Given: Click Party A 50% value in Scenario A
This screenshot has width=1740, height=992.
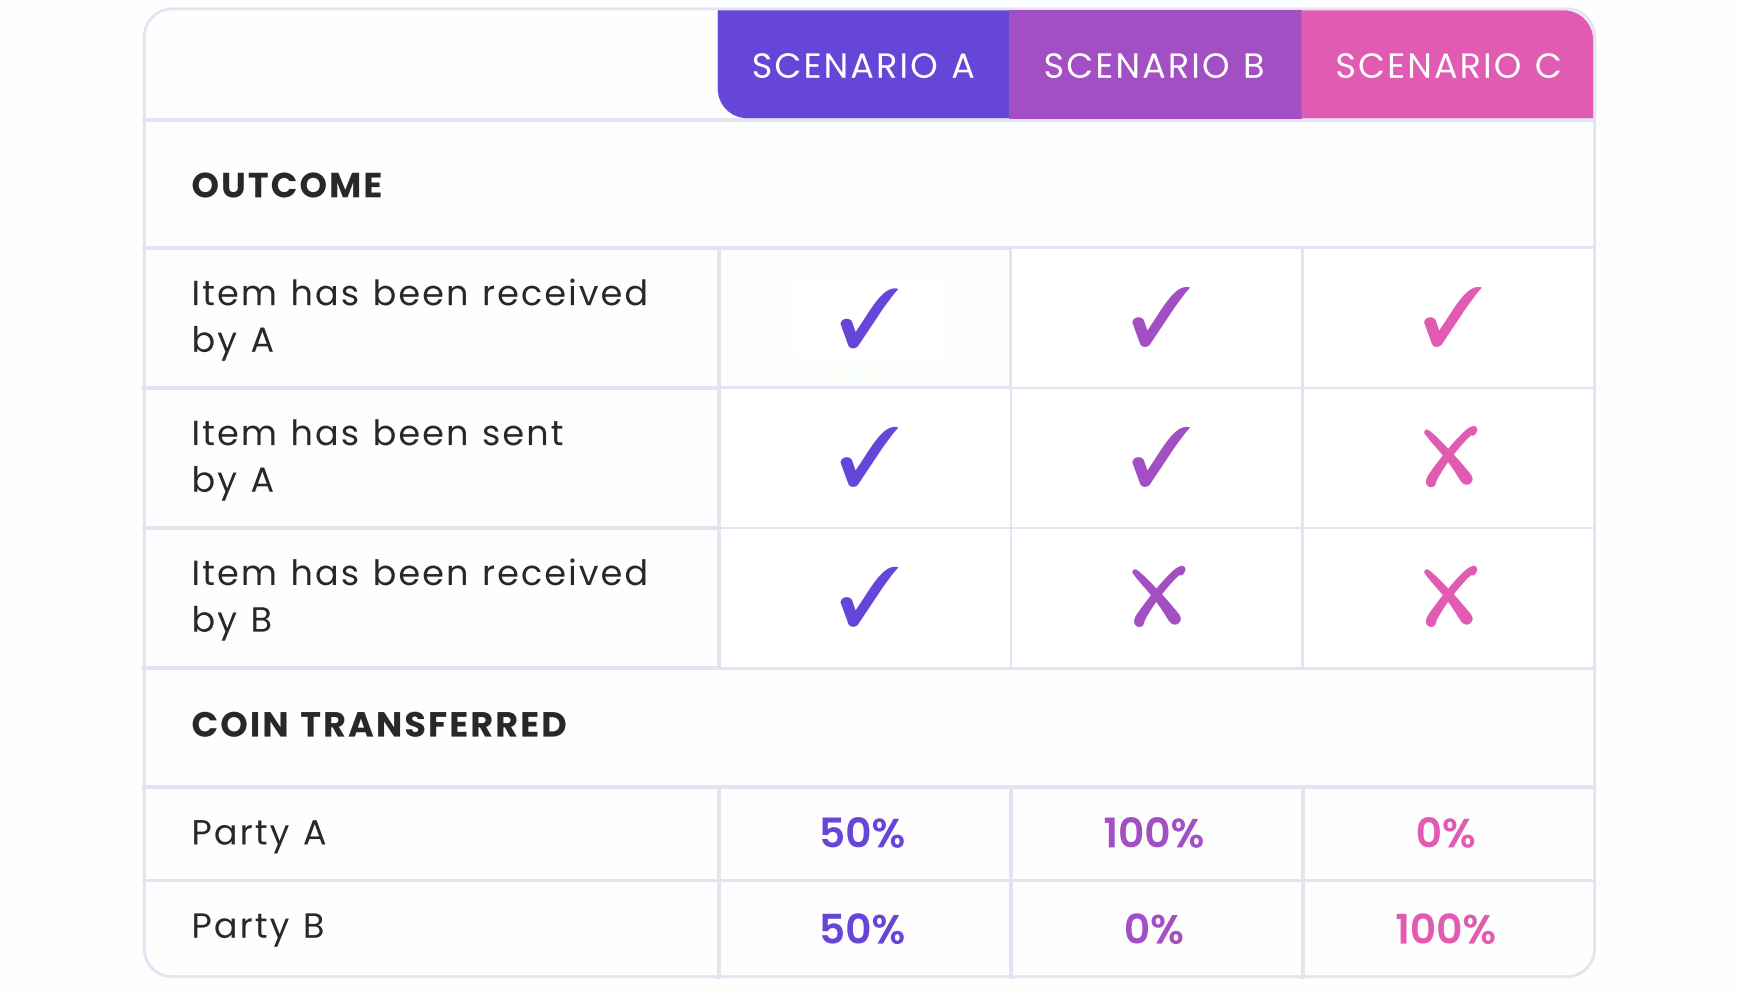Looking at the screenshot, I should click(862, 833).
